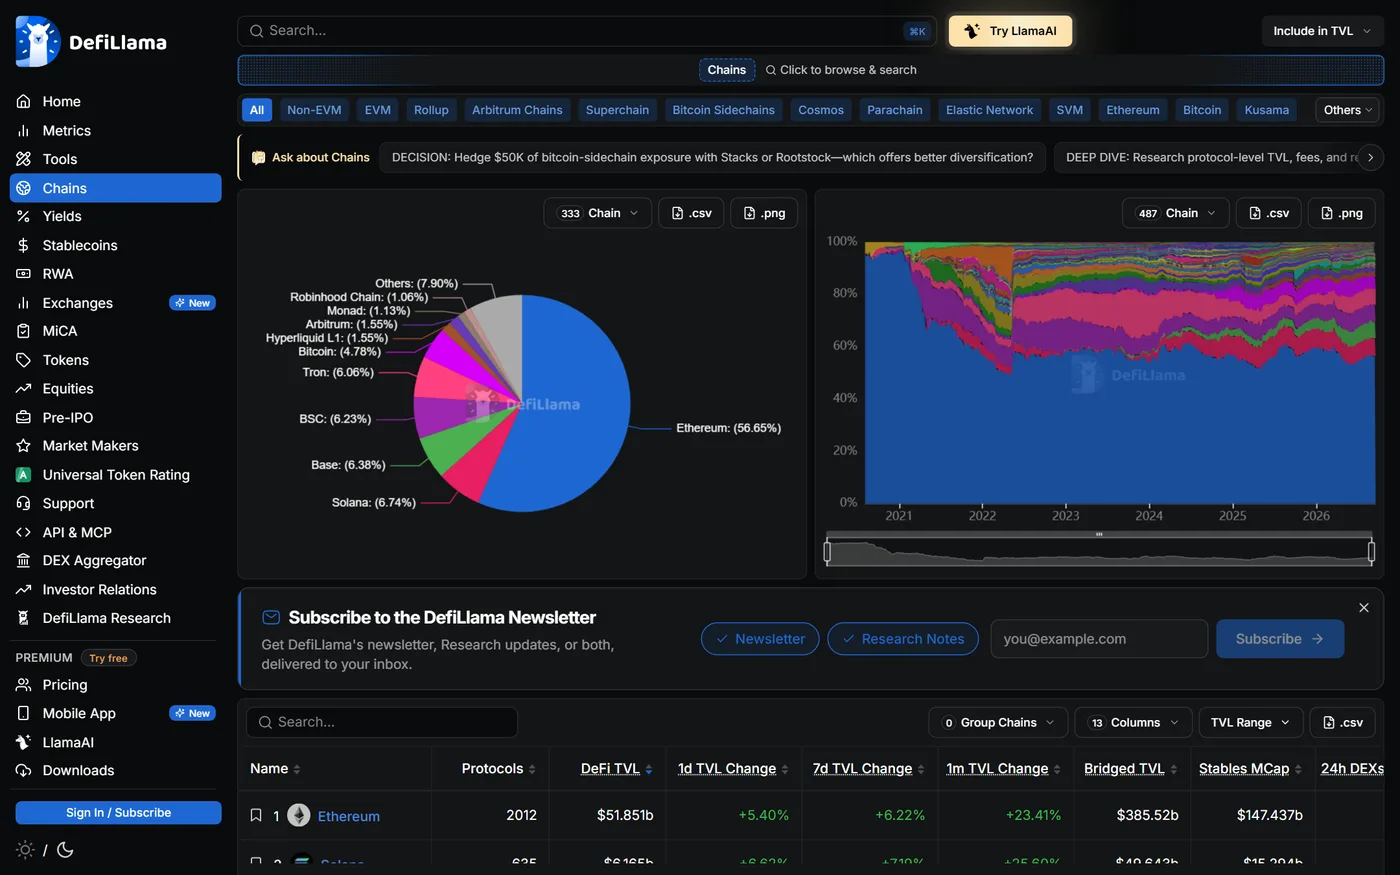
Task: Open the Include in TVL dropdown
Action: click(x=1322, y=31)
